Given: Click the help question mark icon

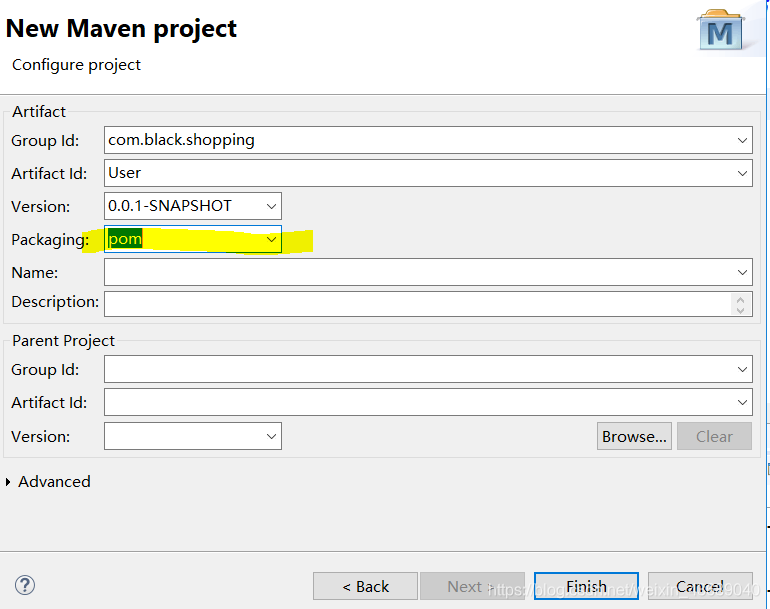Looking at the screenshot, I should pyautogui.click(x=25, y=585).
